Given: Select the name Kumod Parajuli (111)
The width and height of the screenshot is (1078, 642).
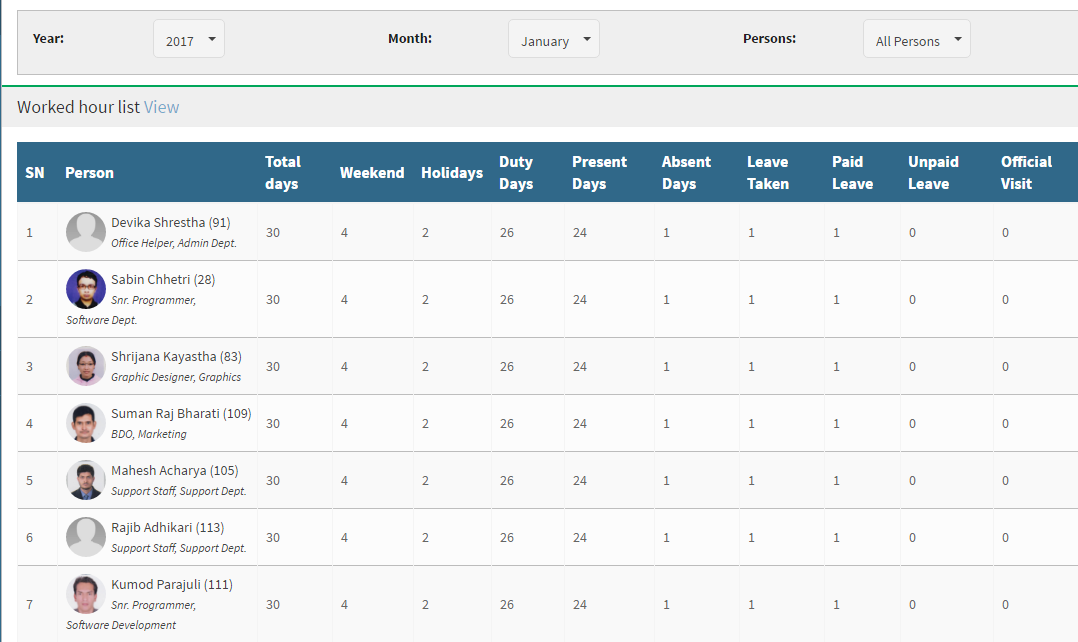Looking at the screenshot, I should tap(172, 585).
